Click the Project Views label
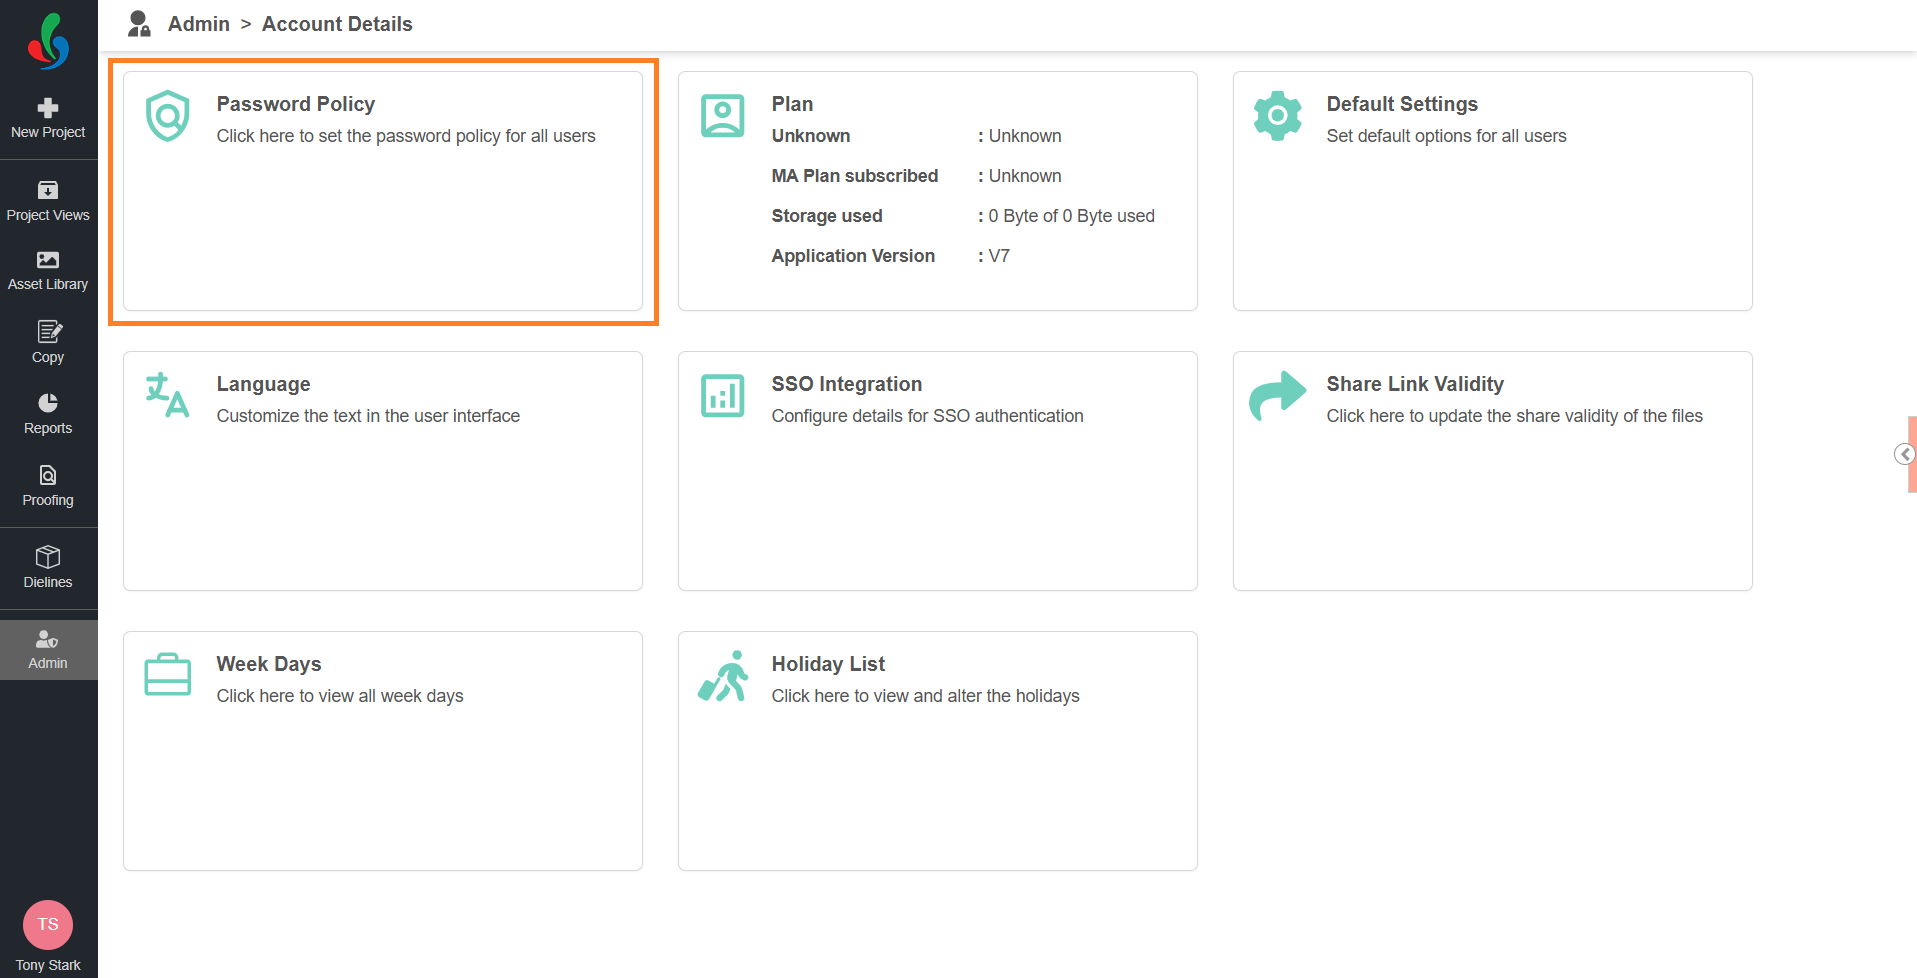The height and width of the screenshot is (978, 1917). coord(48,215)
